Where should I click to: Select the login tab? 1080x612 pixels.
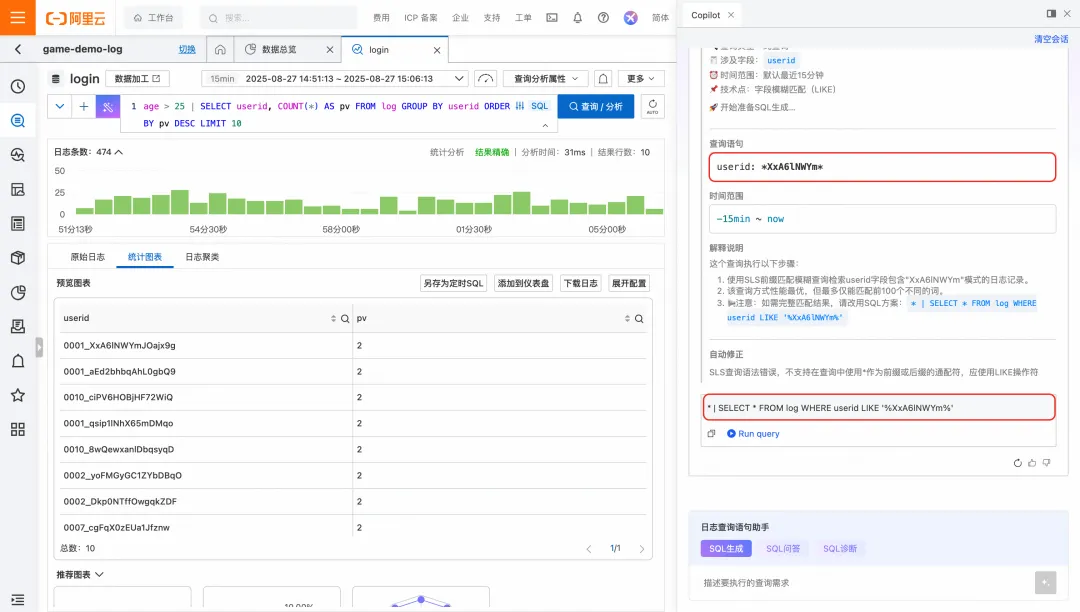tap(379, 50)
